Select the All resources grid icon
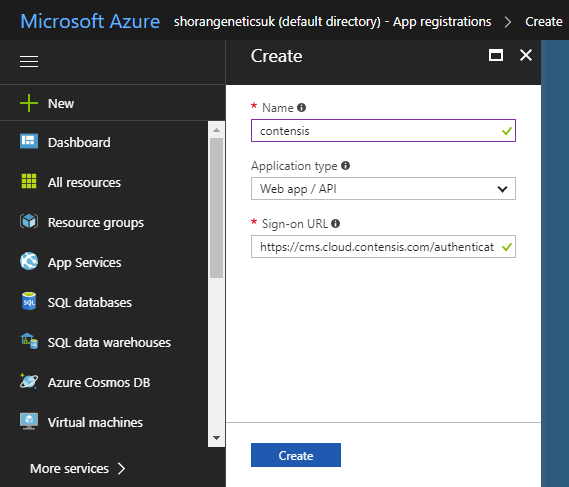 pos(29,181)
